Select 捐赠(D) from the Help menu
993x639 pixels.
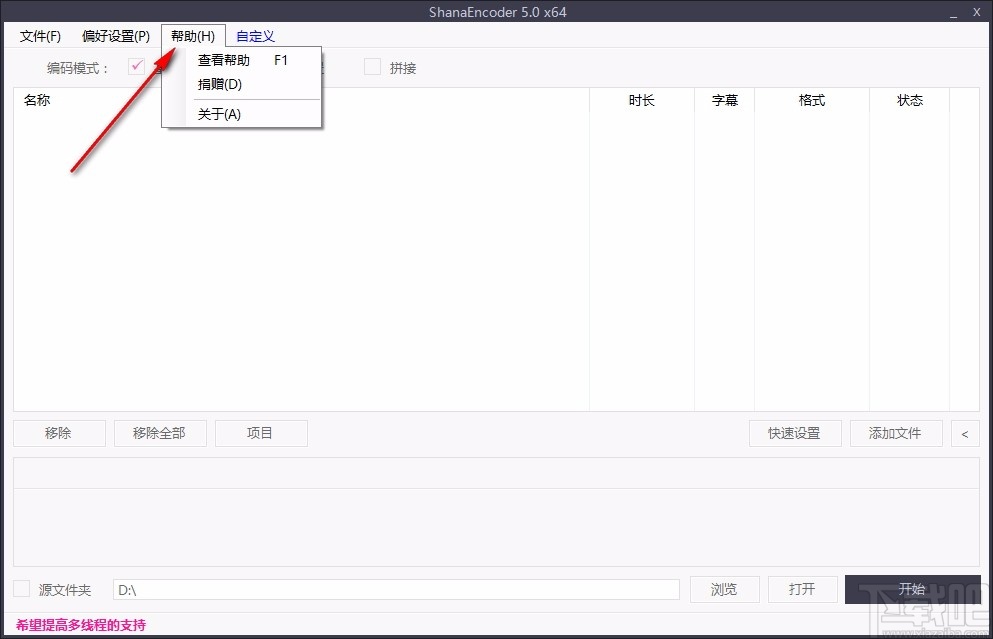218,84
